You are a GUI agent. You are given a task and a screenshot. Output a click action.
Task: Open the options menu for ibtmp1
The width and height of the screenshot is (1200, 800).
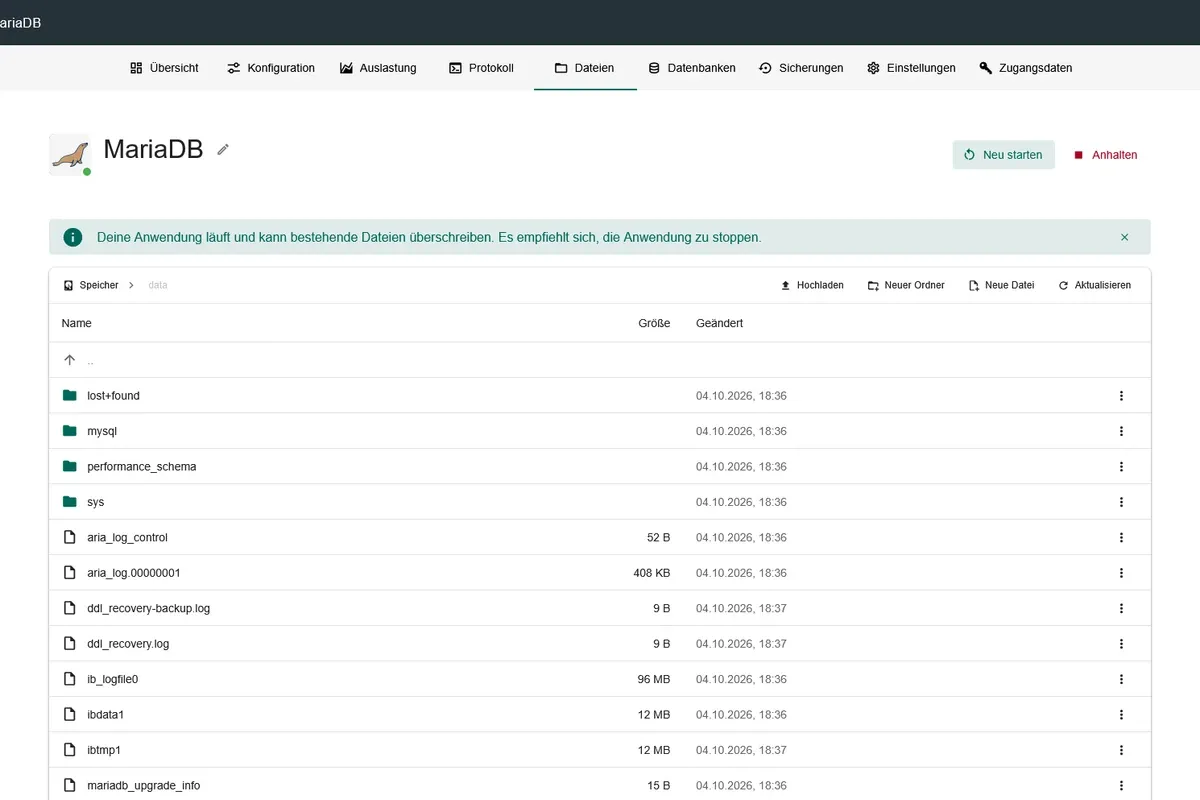[1121, 750]
